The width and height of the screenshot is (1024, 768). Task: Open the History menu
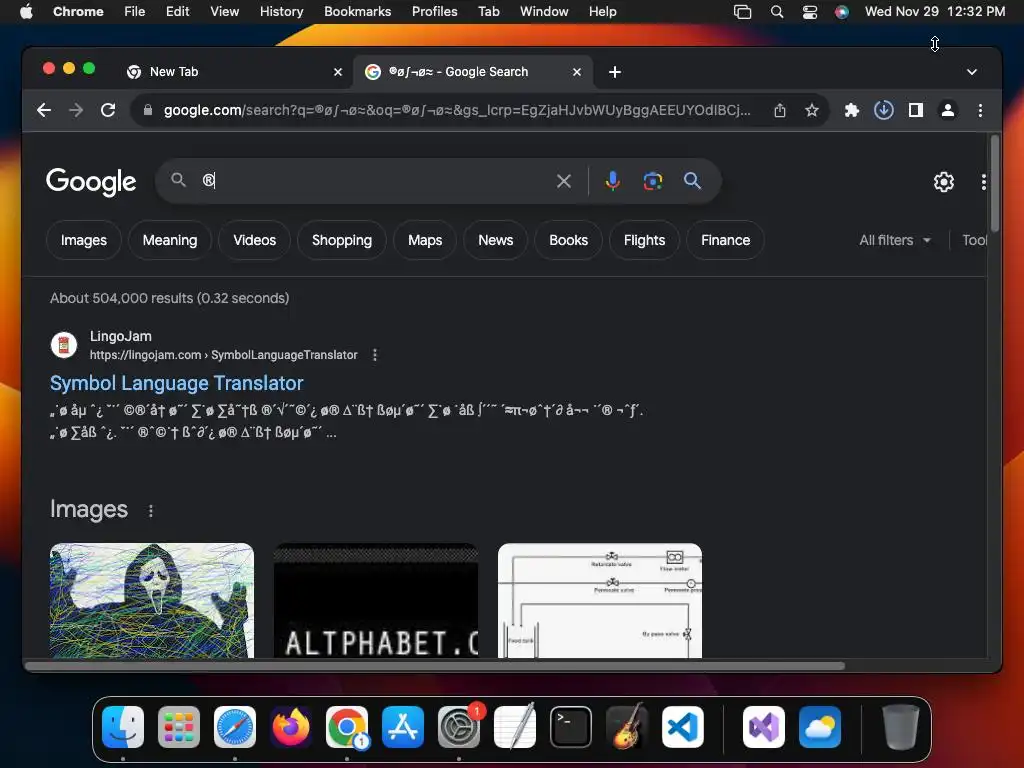(281, 12)
